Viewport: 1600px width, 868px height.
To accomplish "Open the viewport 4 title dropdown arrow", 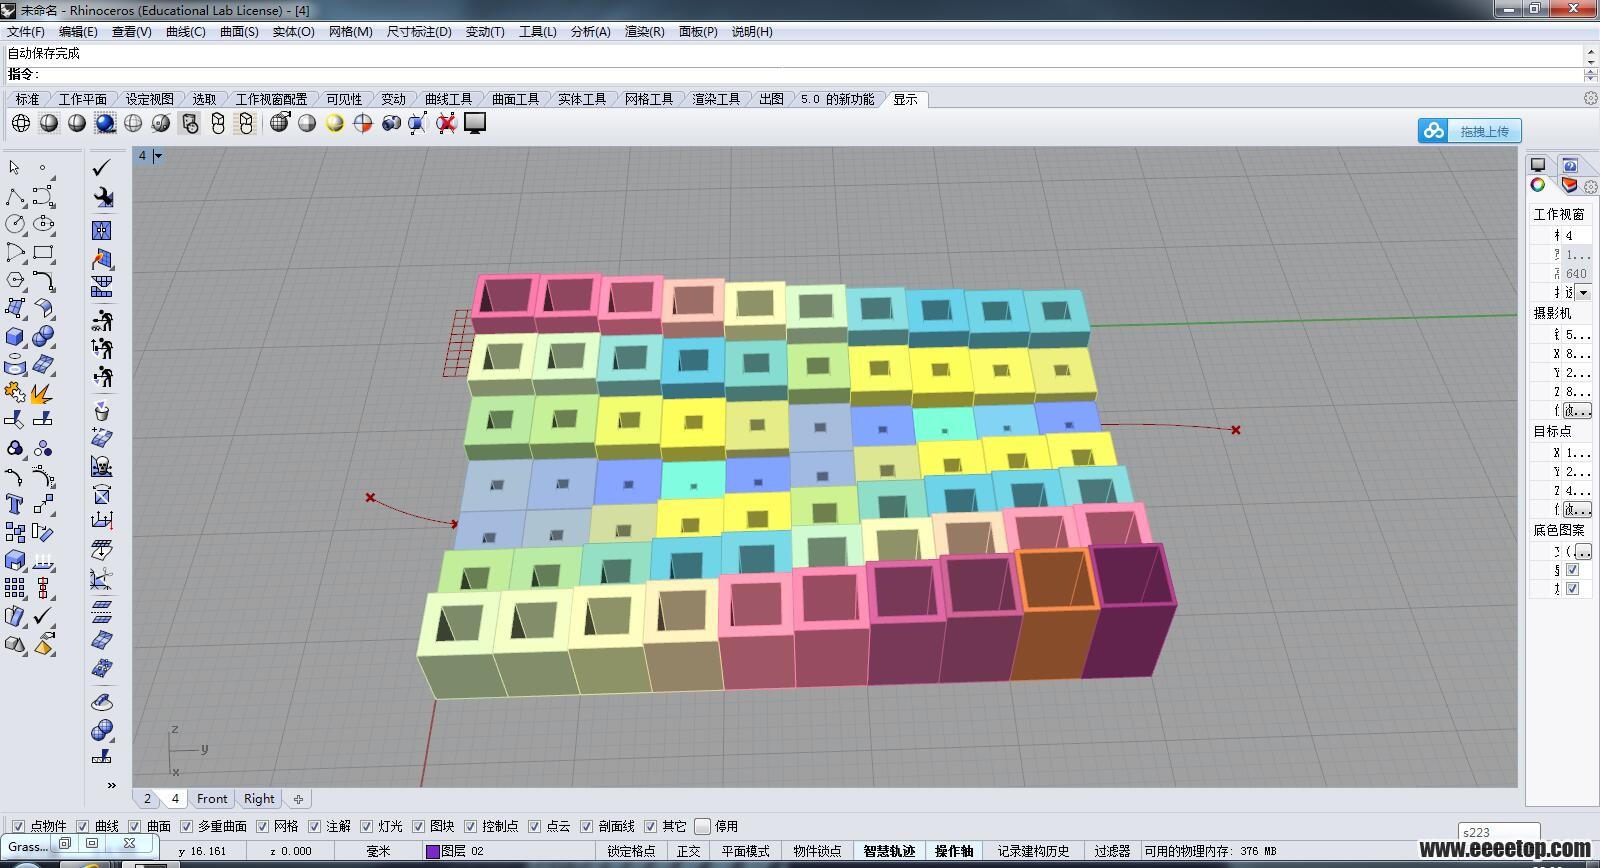I will [158, 156].
